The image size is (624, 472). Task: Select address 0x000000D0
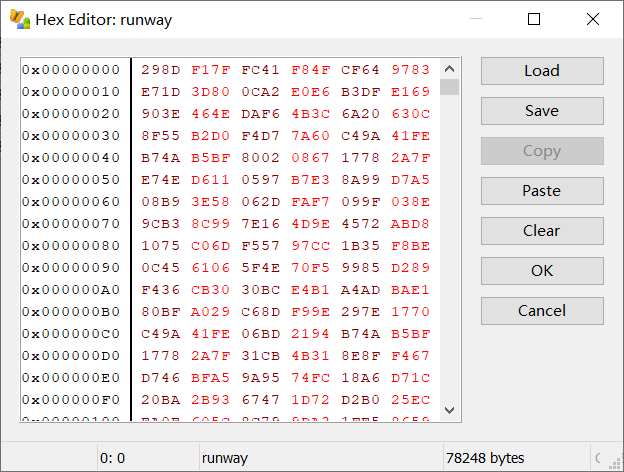click(x=71, y=355)
